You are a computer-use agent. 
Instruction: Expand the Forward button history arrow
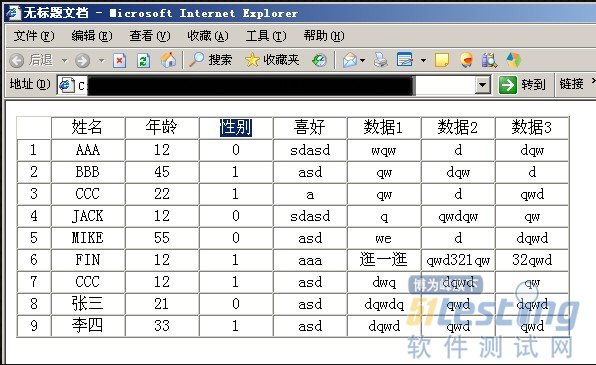(101, 60)
